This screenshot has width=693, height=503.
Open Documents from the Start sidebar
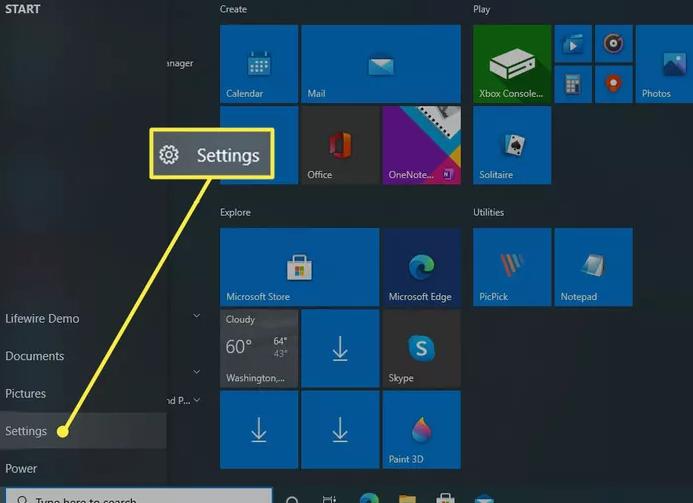35,356
